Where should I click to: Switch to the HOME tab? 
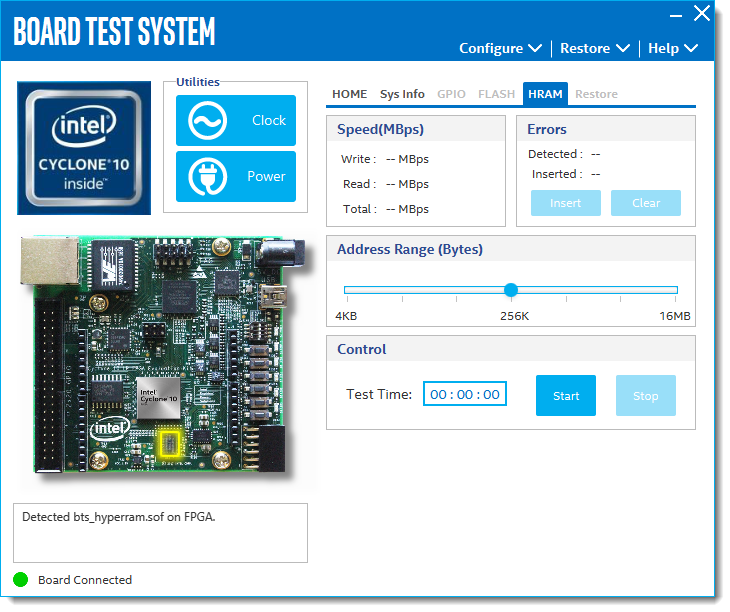tap(349, 94)
